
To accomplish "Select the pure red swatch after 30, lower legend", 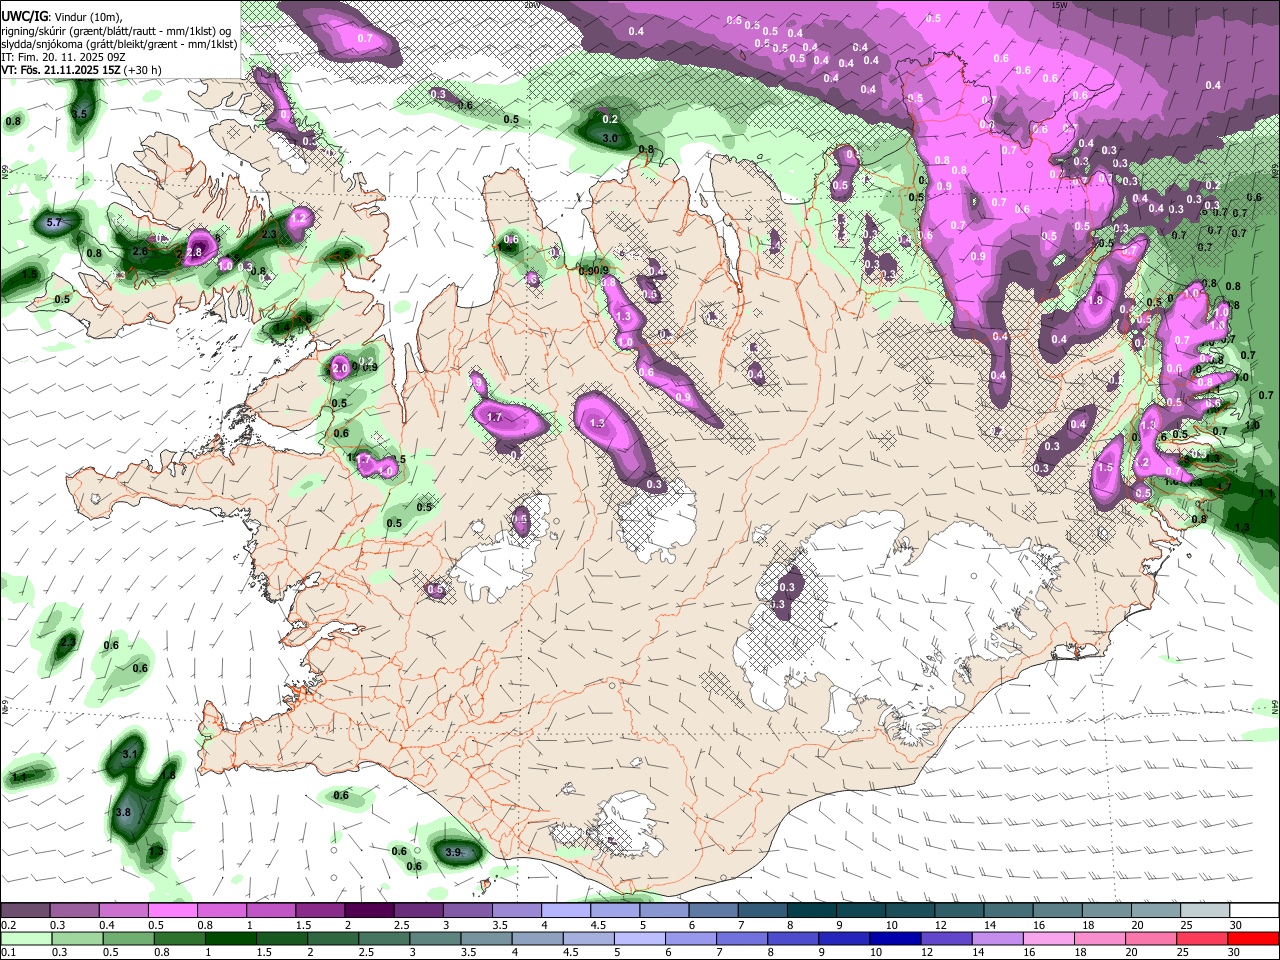I will [1252, 938].
